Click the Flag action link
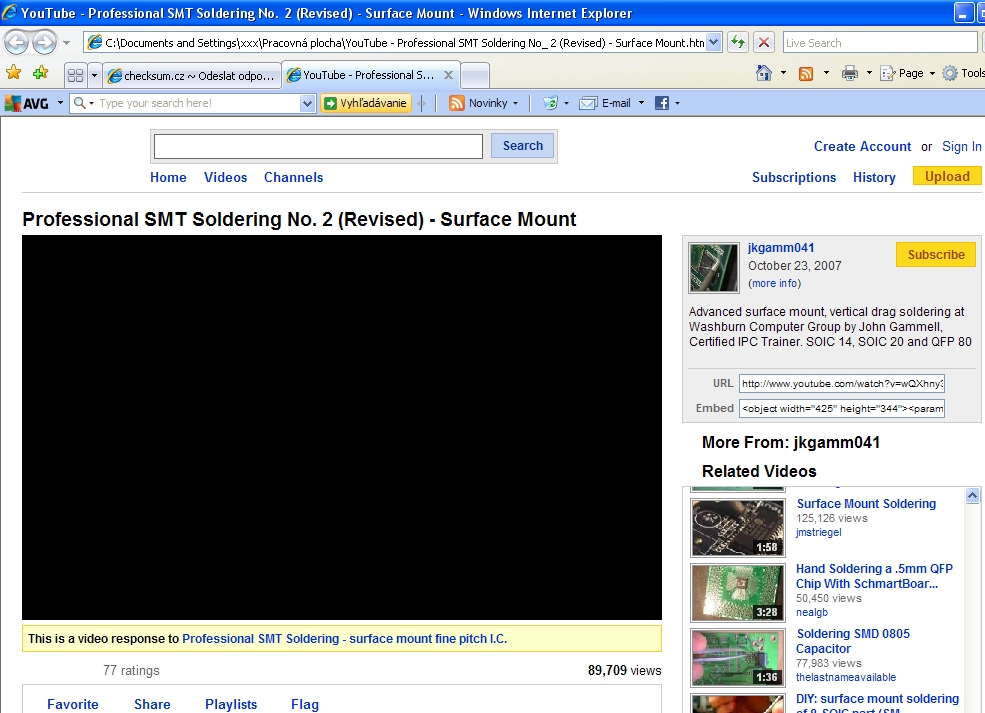 pyautogui.click(x=305, y=704)
